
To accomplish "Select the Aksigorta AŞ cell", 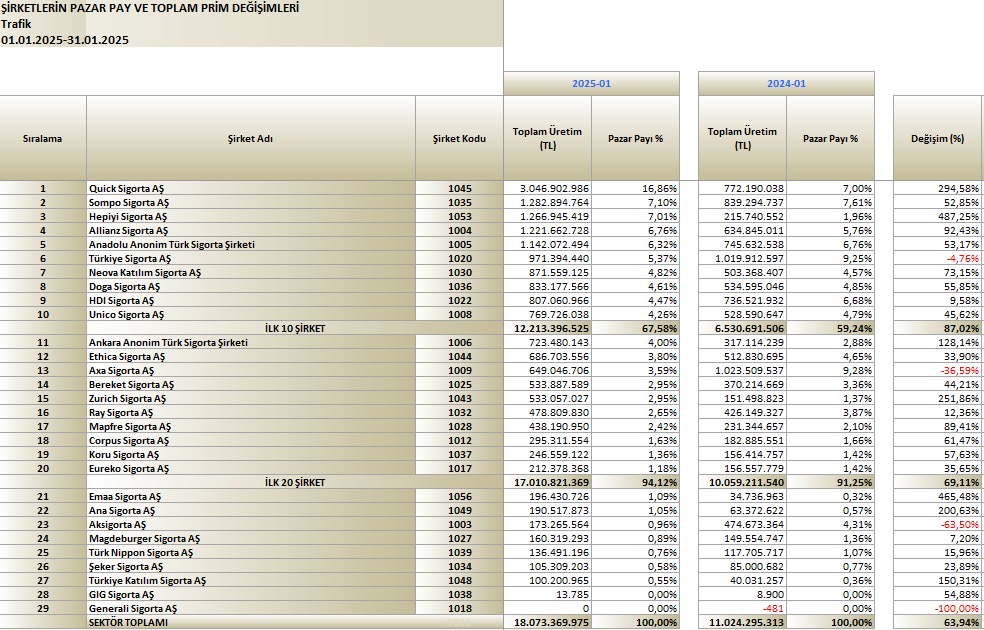I will click(251, 525).
